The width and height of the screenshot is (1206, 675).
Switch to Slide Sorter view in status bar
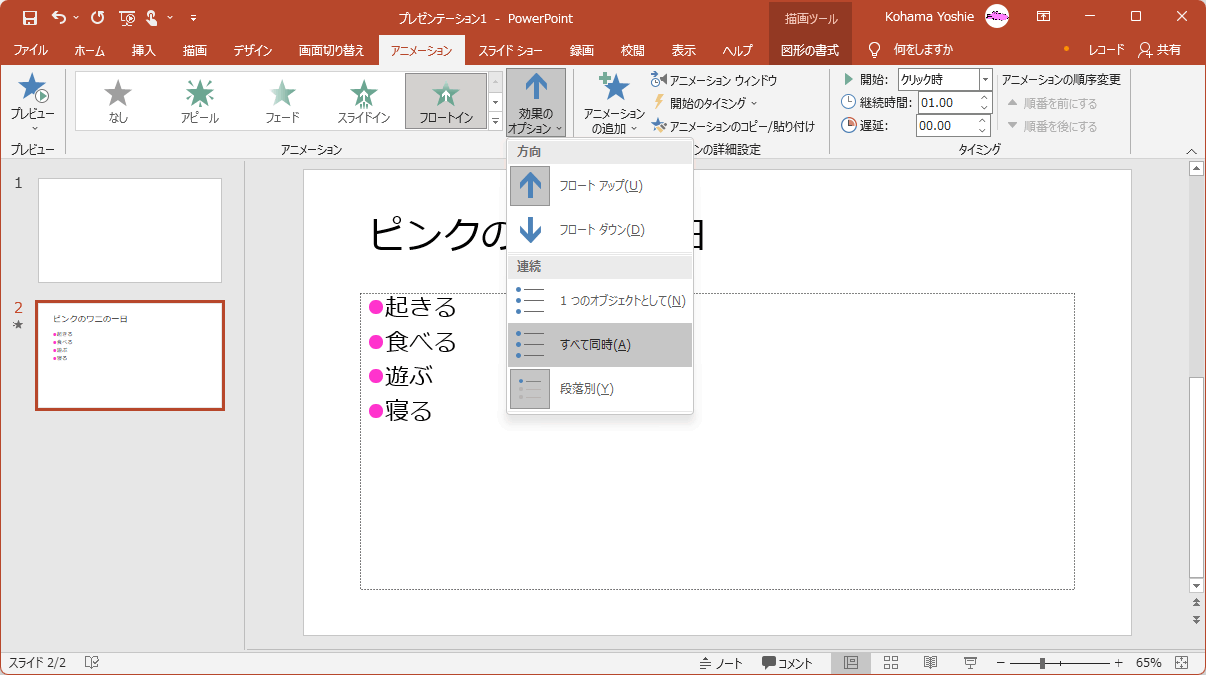pyautogui.click(x=891, y=663)
